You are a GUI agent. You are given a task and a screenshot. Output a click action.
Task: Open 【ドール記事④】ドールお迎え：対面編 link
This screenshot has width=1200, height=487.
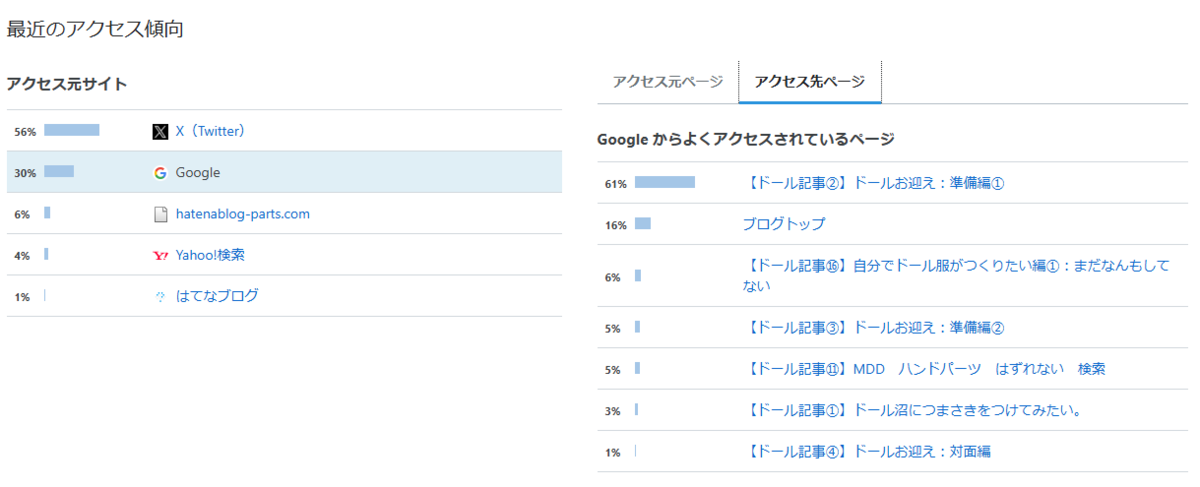(x=869, y=452)
